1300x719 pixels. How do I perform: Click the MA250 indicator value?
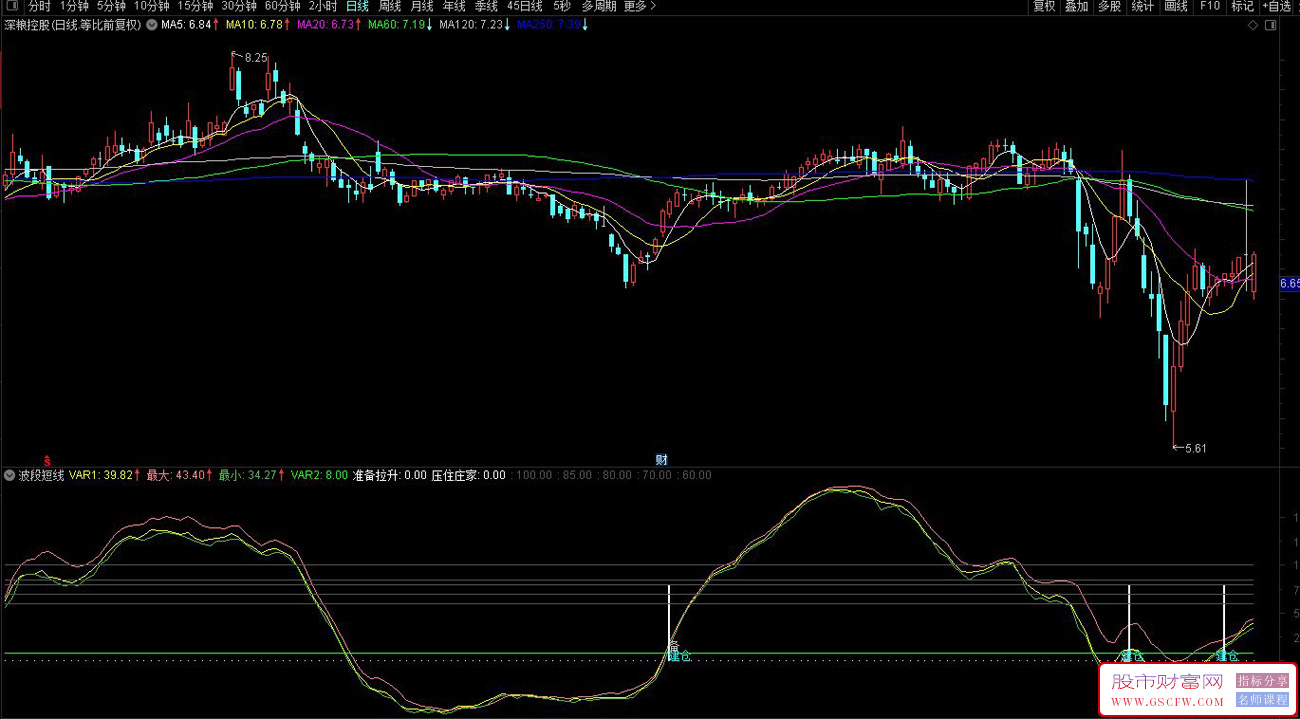coord(549,25)
